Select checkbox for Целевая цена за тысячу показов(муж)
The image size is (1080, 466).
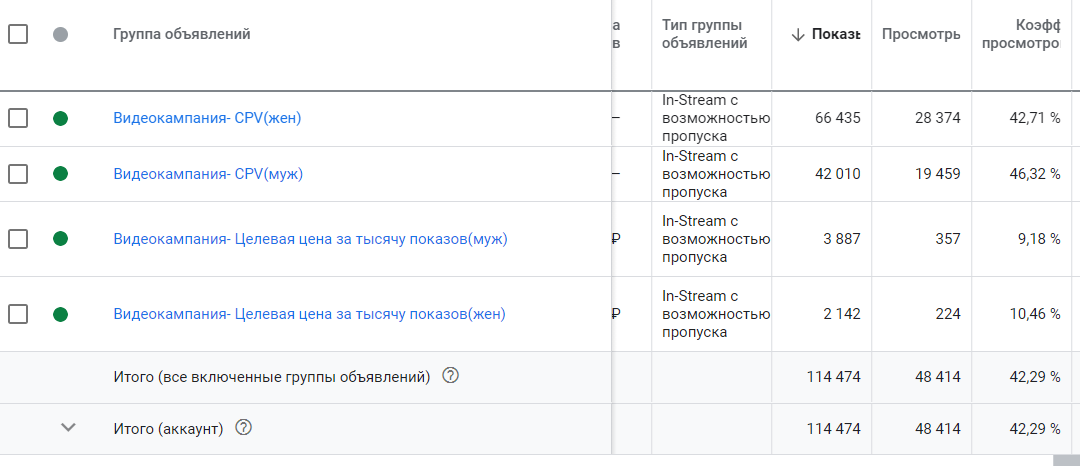coord(18,239)
